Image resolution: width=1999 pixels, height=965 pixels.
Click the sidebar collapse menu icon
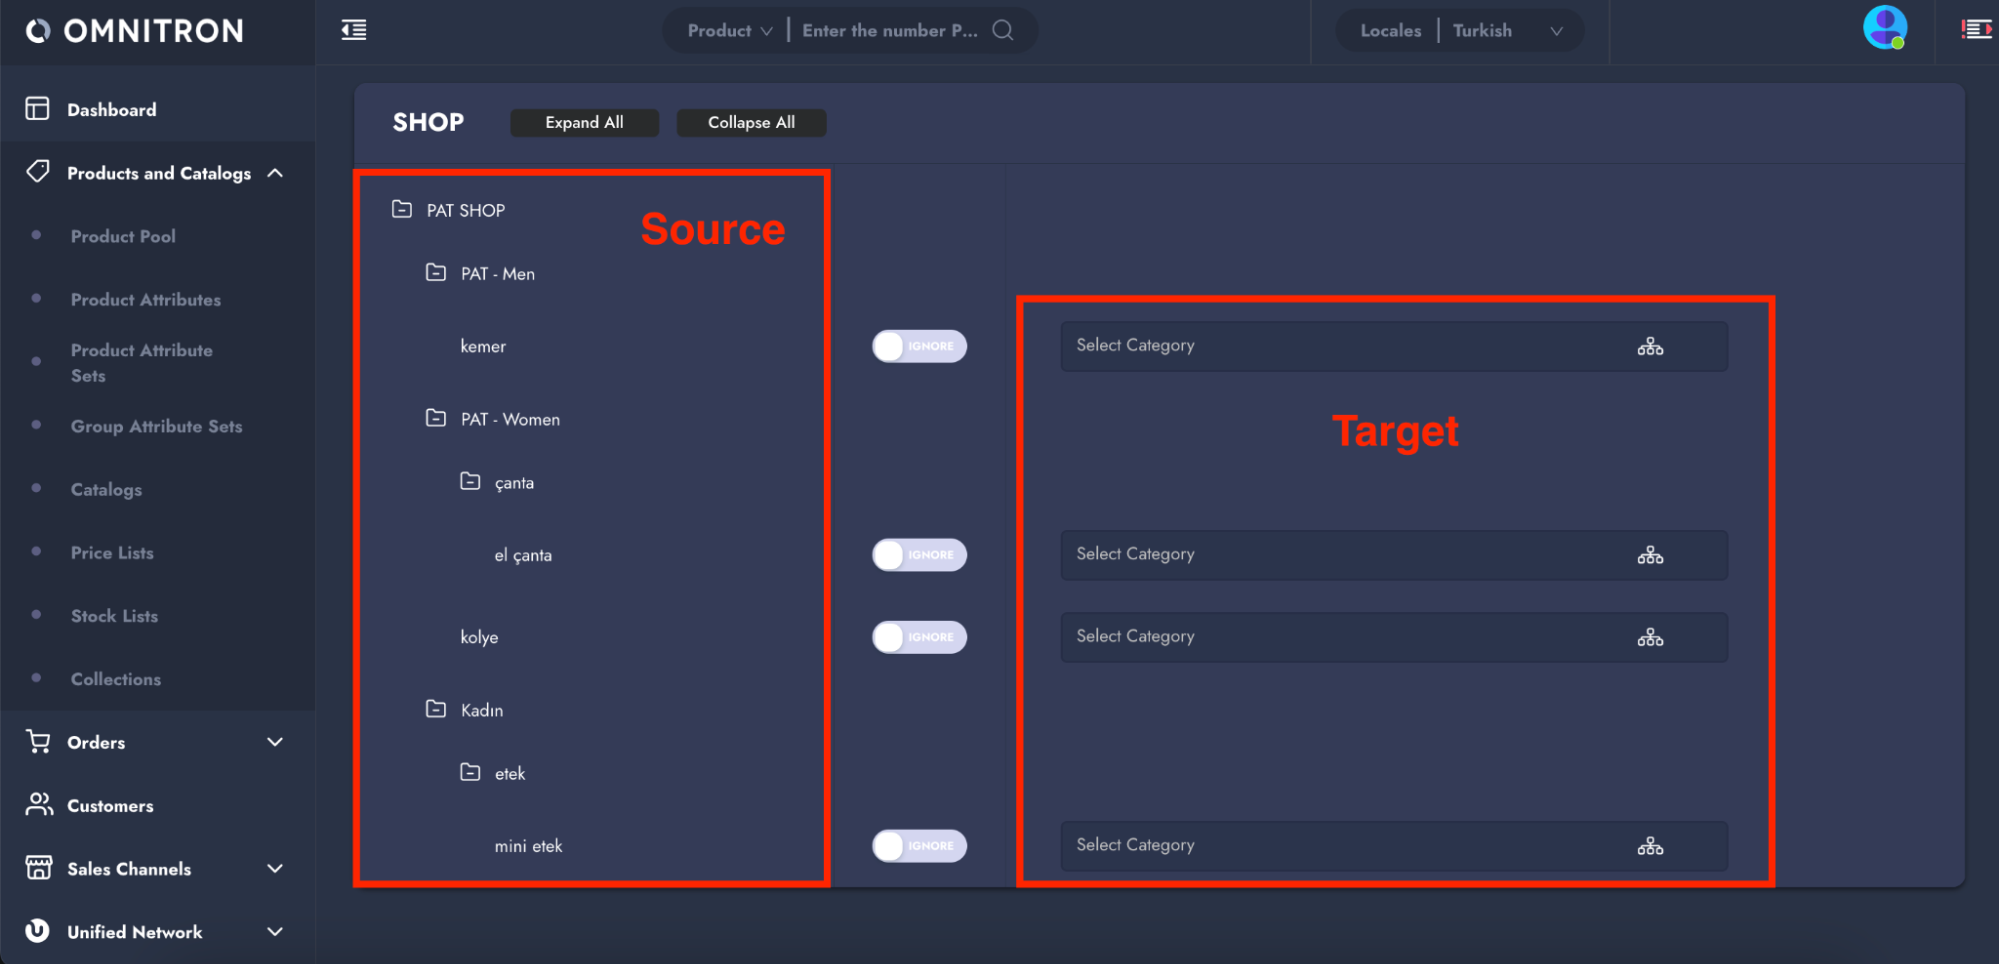click(x=354, y=30)
